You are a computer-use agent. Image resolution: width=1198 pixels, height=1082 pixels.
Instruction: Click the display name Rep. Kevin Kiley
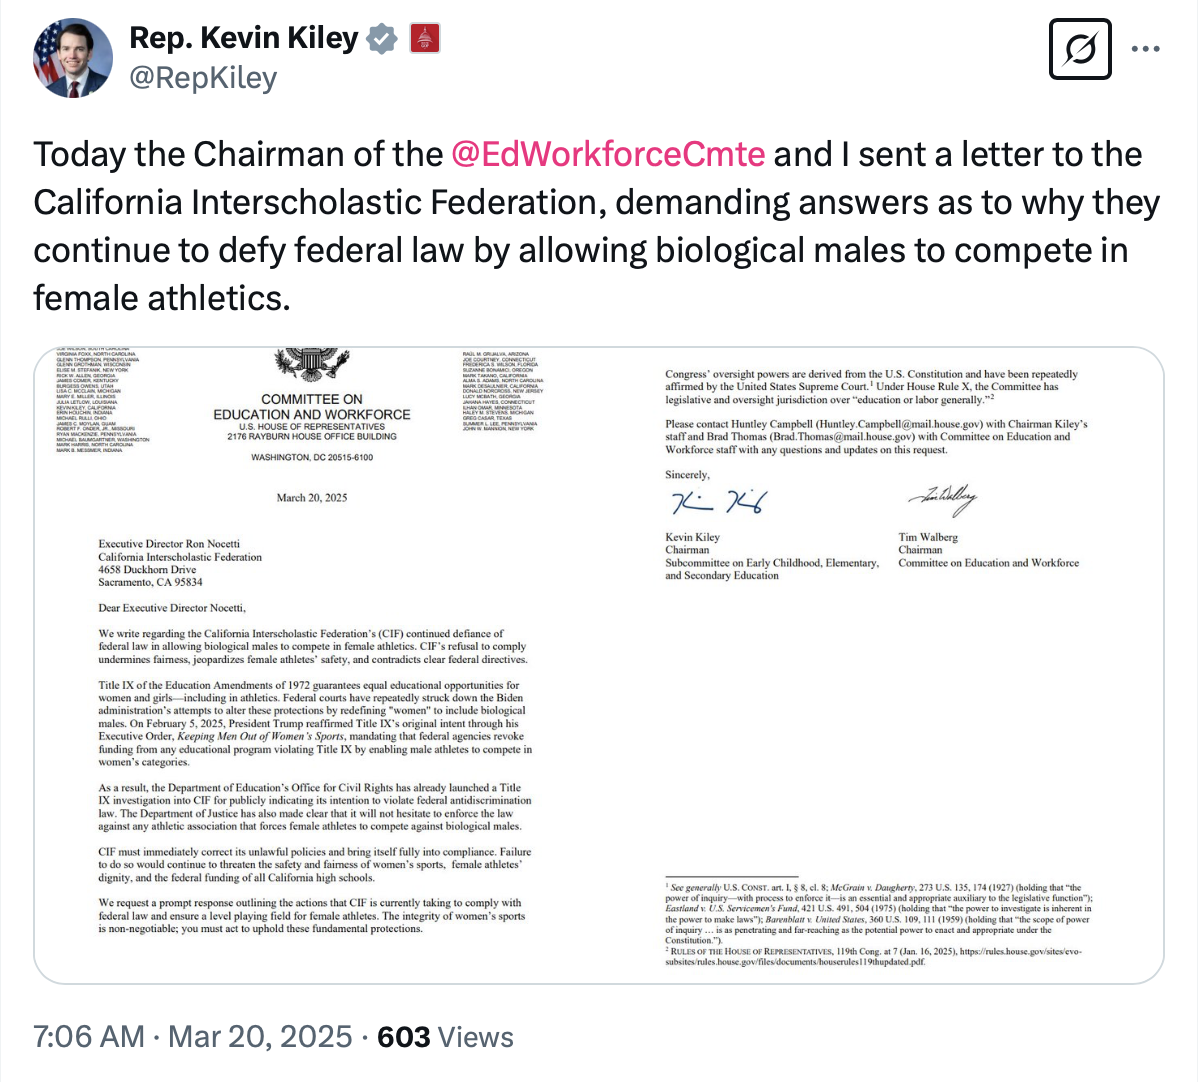[x=243, y=38]
